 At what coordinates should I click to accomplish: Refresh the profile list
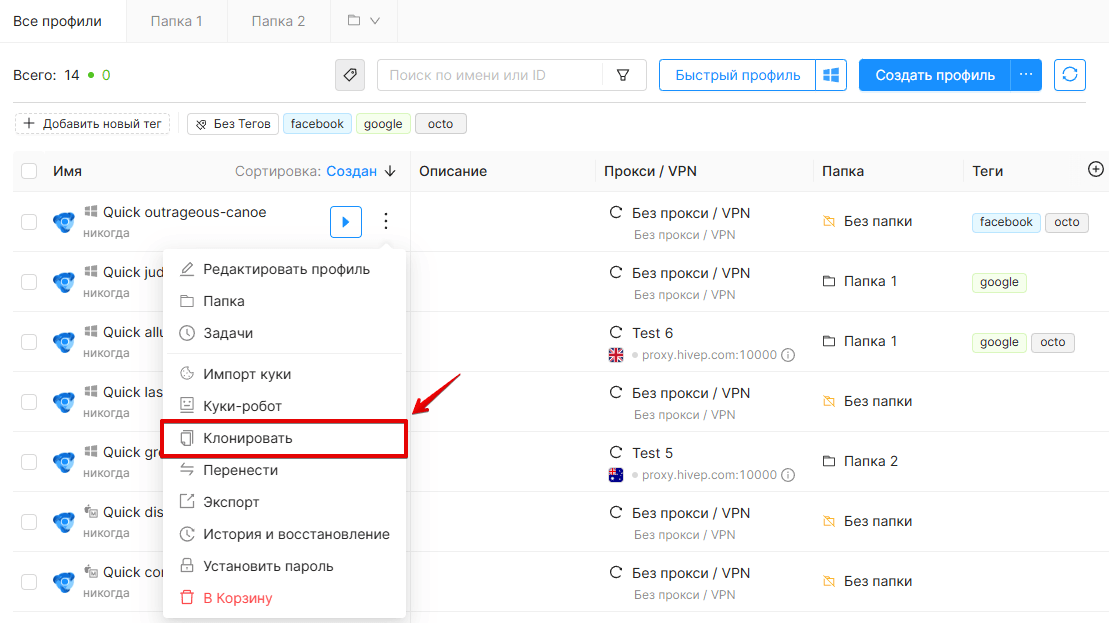tap(1069, 75)
